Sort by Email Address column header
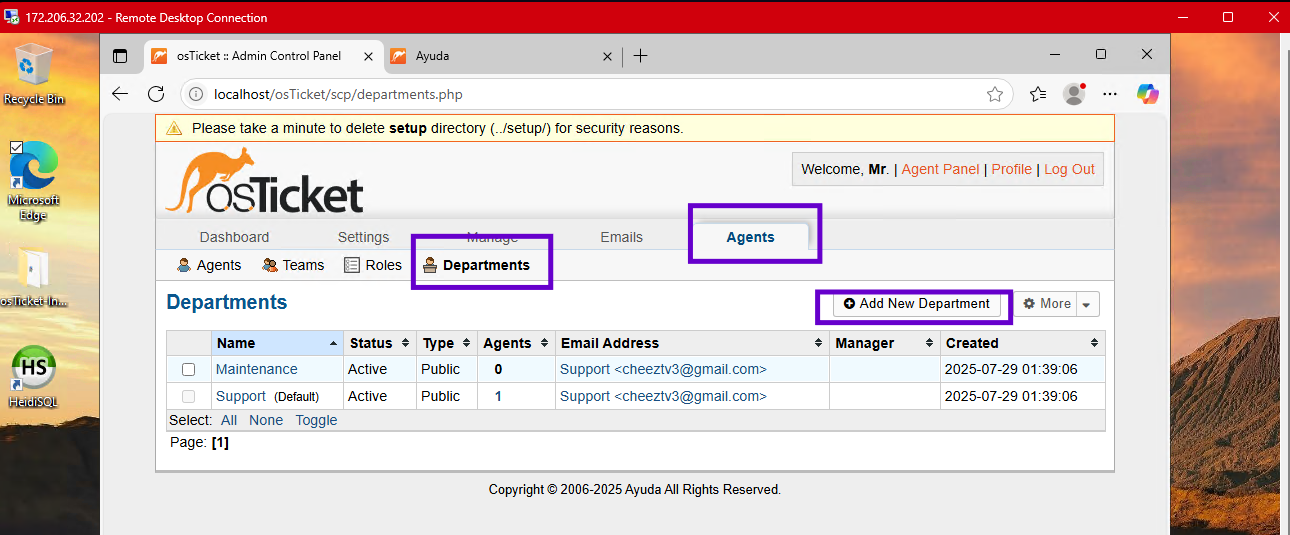1290x535 pixels. click(692, 343)
